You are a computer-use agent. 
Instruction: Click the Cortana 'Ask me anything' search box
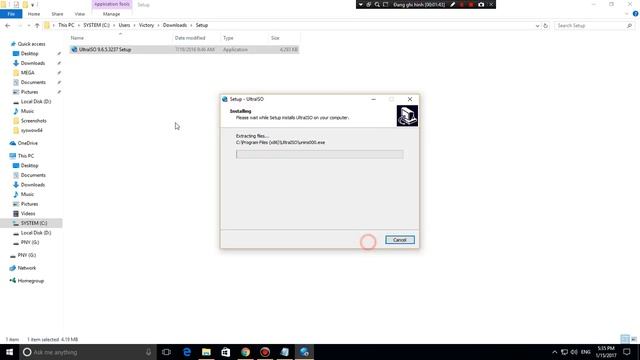pyautogui.click(x=88, y=352)
